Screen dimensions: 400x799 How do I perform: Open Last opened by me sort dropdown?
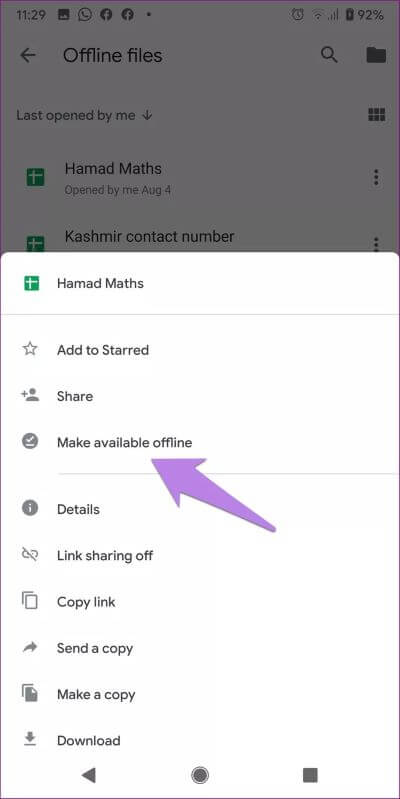[84, 115]
